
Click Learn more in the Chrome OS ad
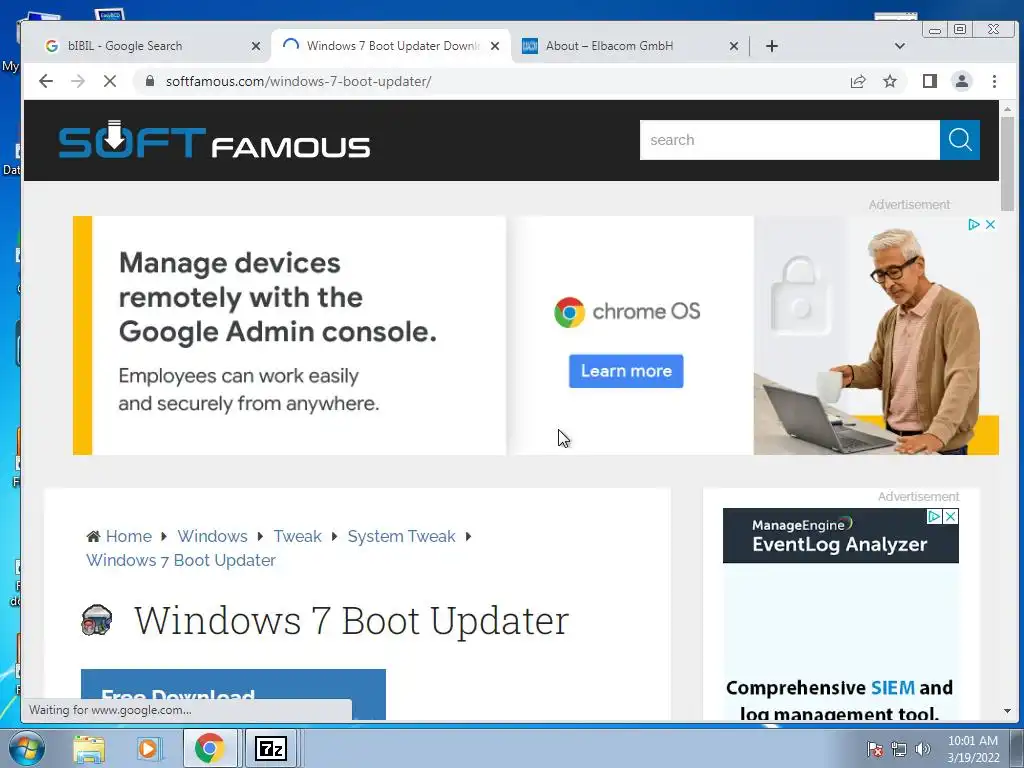click(x=626, y=371)
